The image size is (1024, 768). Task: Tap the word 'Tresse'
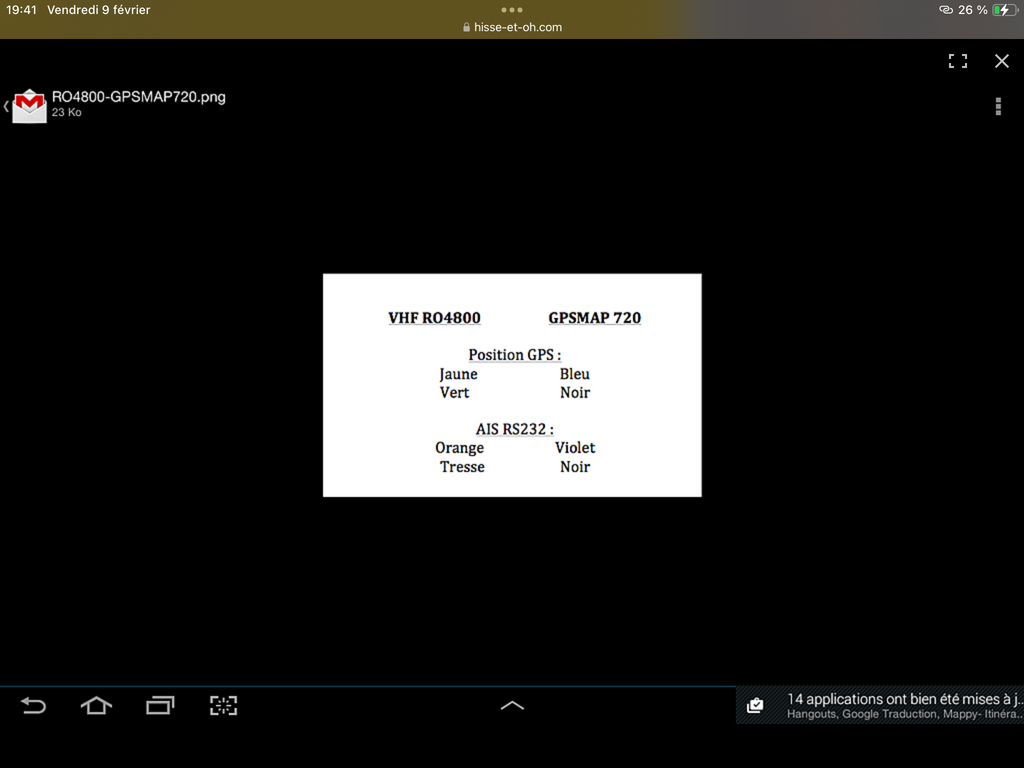click(462, 467)
